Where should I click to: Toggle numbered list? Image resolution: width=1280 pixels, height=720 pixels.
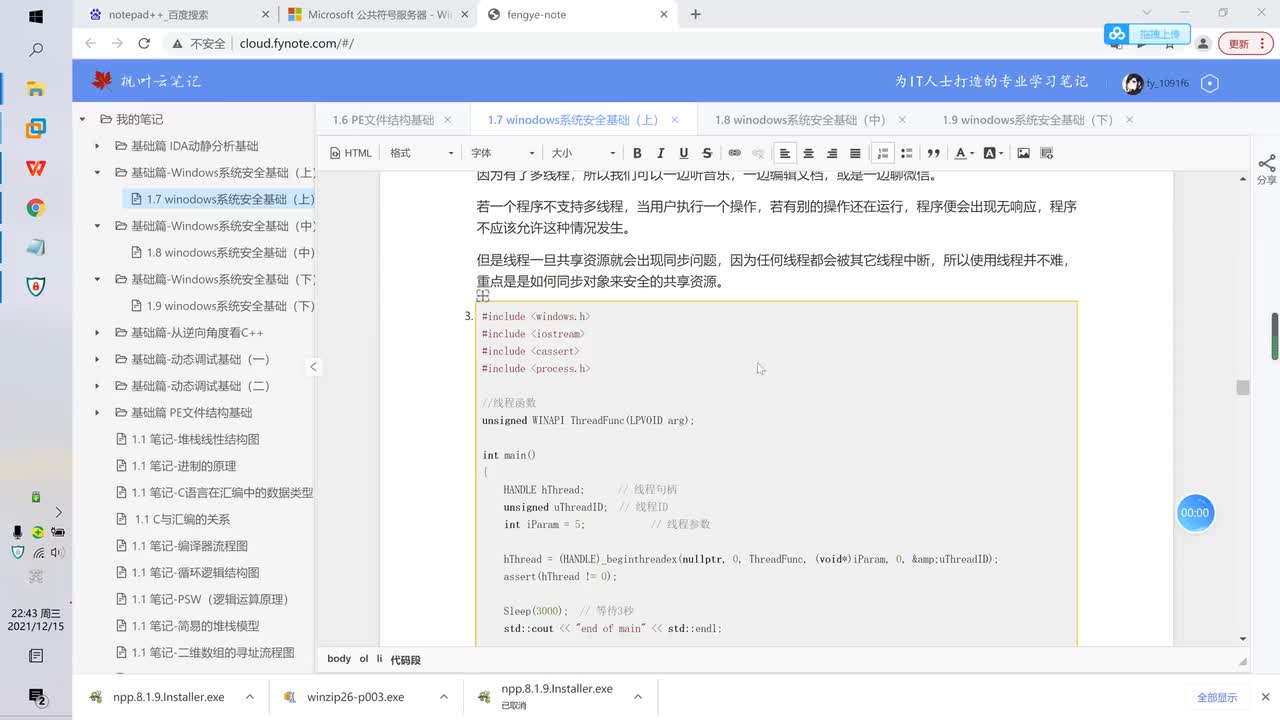883,153
